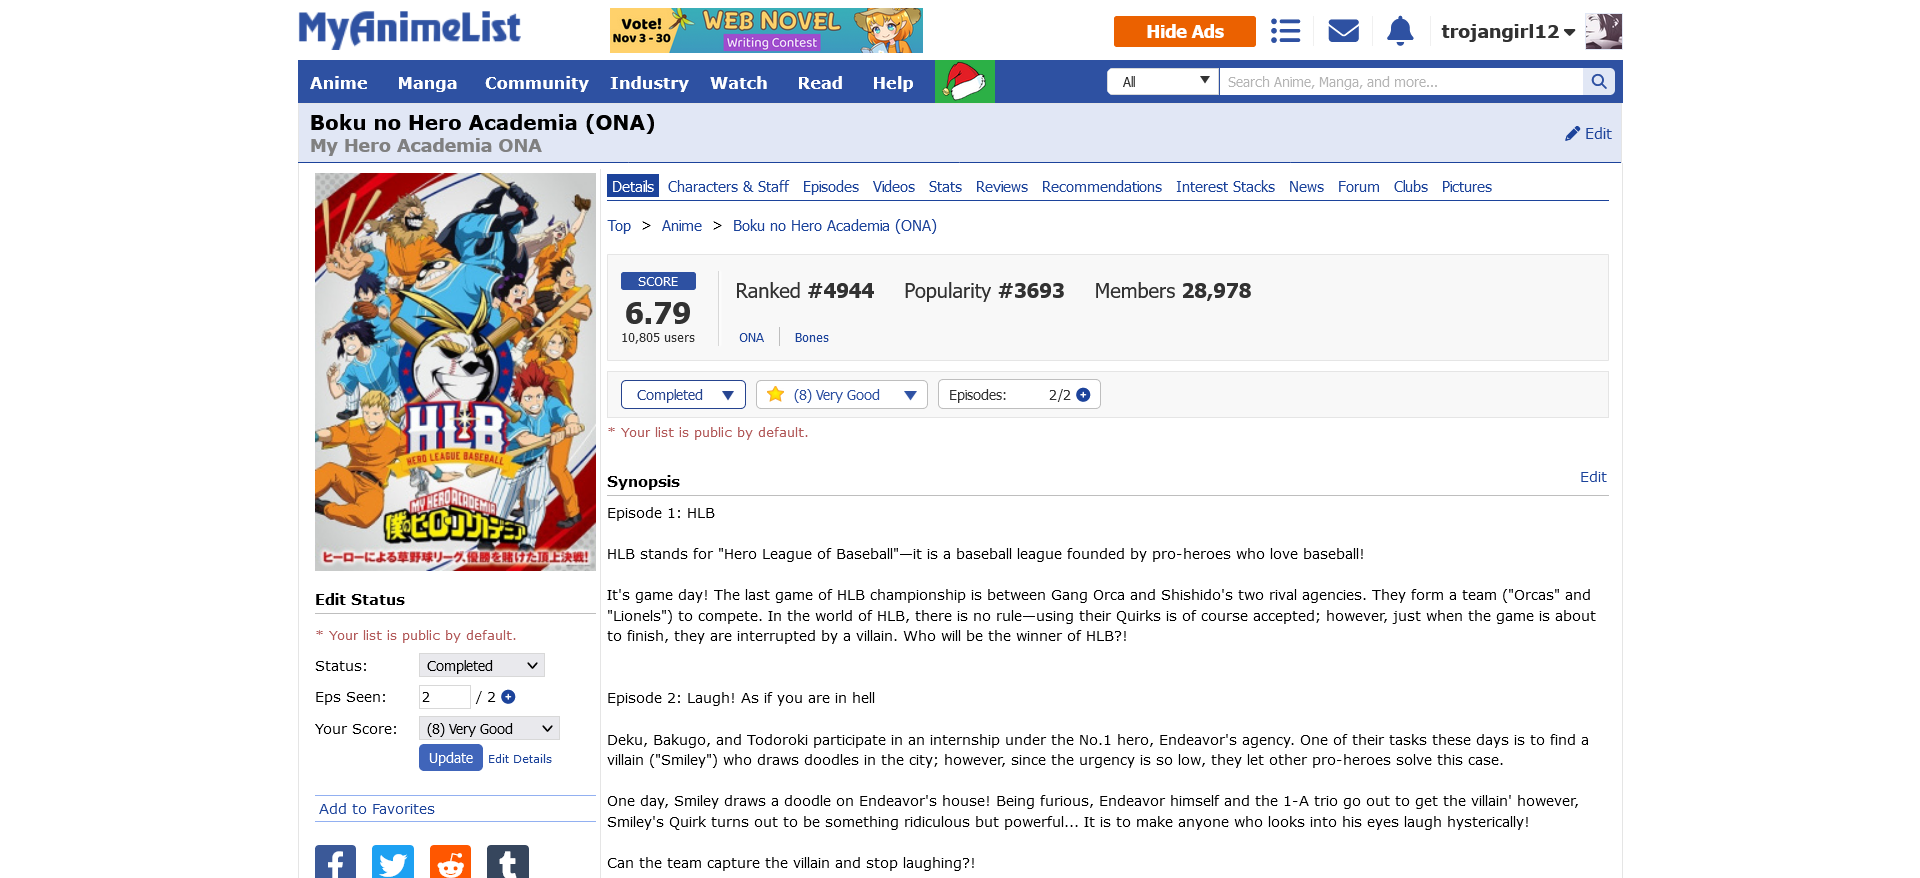
Task: Share on Reddit icon
Action: [x=450, y=862]
